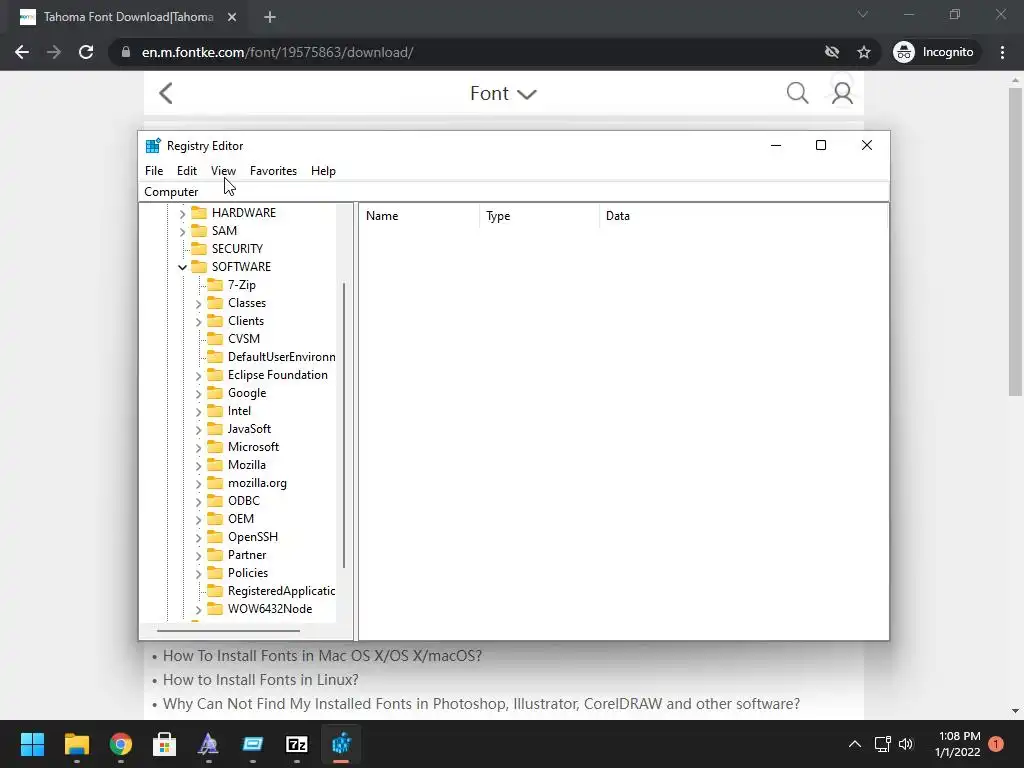Click the Chrome URL address bar

coord(472,52)
